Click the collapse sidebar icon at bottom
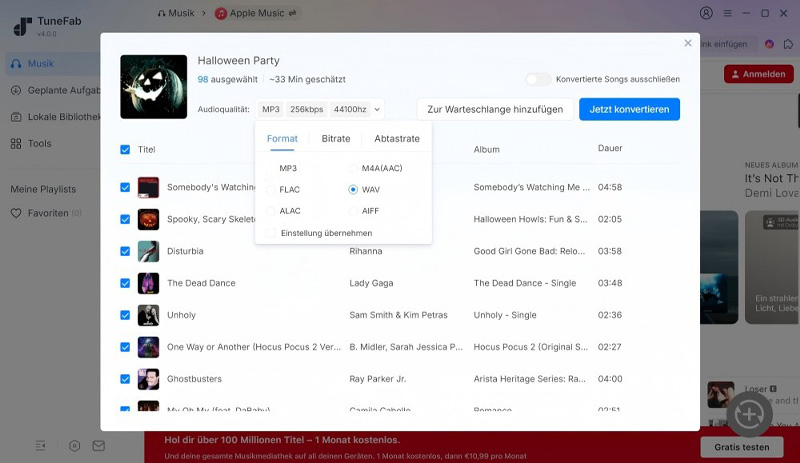 point(41,446)
